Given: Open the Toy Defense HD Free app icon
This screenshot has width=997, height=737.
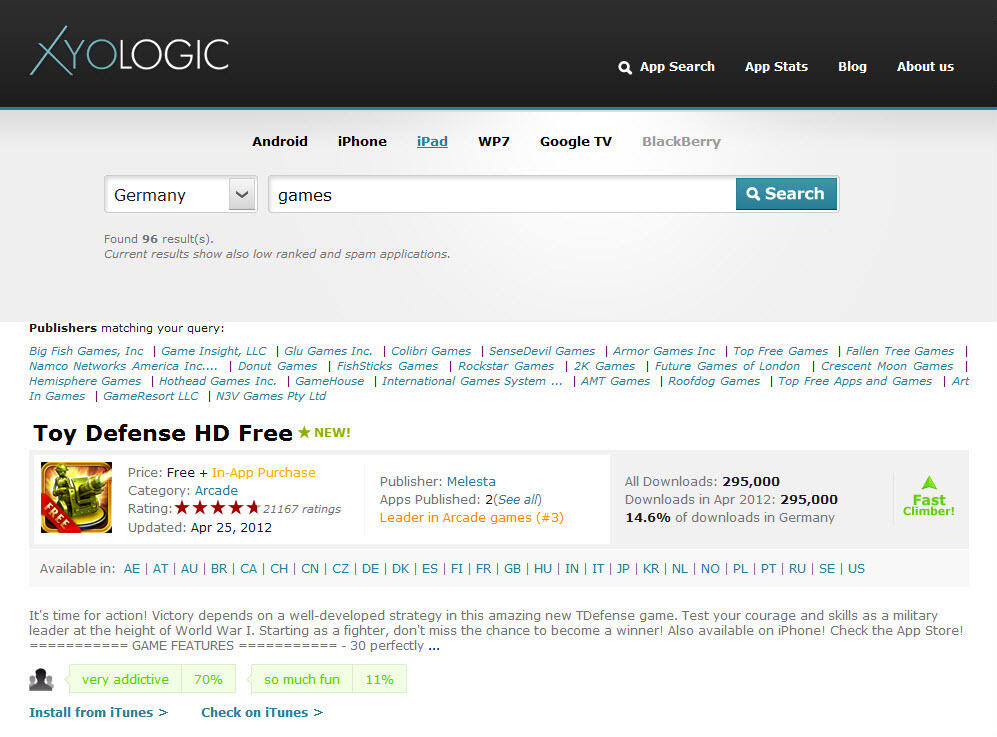Looking at the screenshot, I should pyautogui.click(x=76, y=497).
